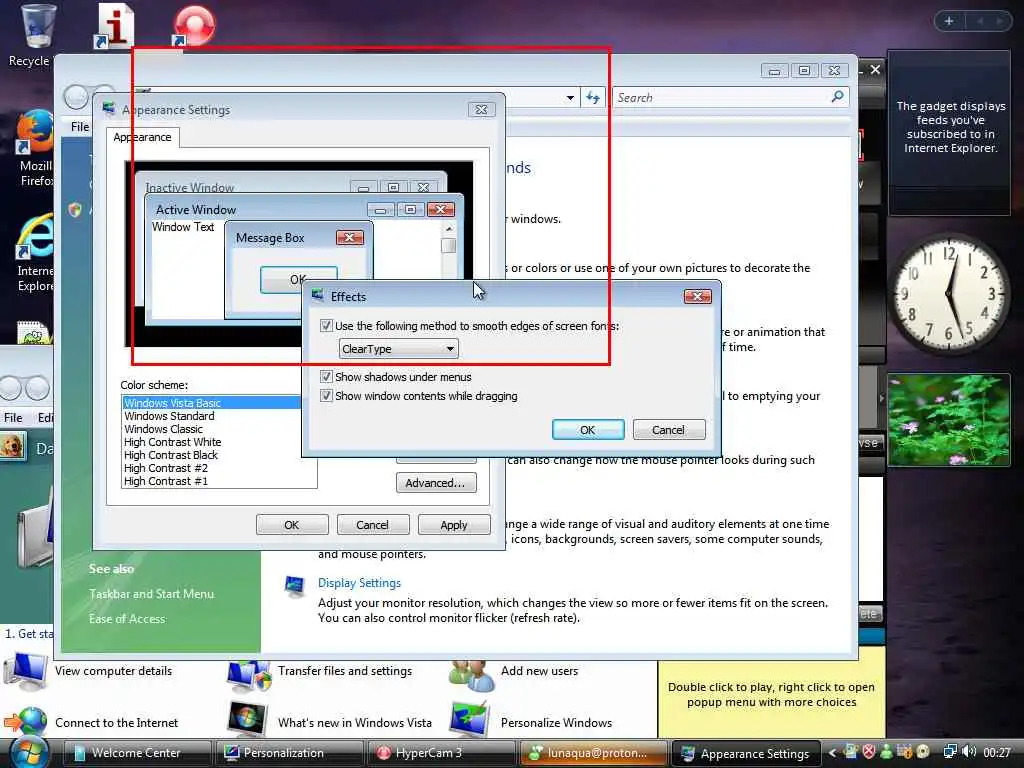The height and width of the screenshot is (768, 1024).
Task: Click the Connect to the Internet icon
Action: (x=25, y=722)
